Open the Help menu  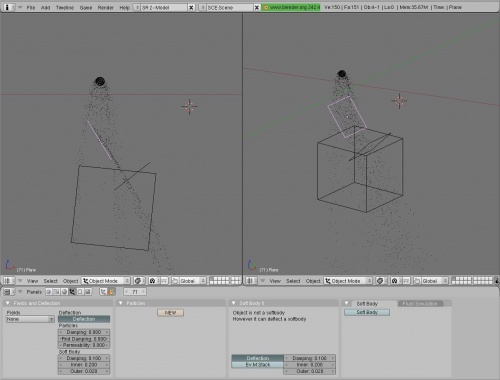(x=124, y=7)
